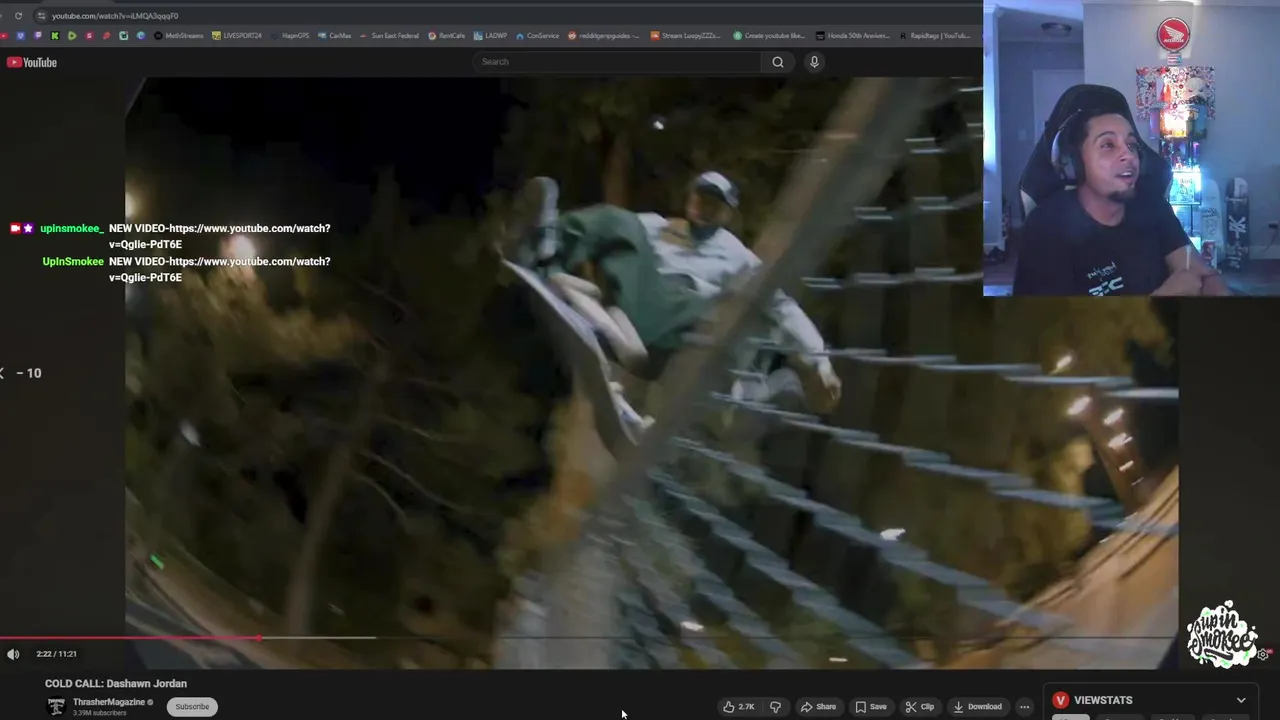This screenshot has height=720, width=1280.
Task: Click the magnifier search button
Action: click(778, 62)
